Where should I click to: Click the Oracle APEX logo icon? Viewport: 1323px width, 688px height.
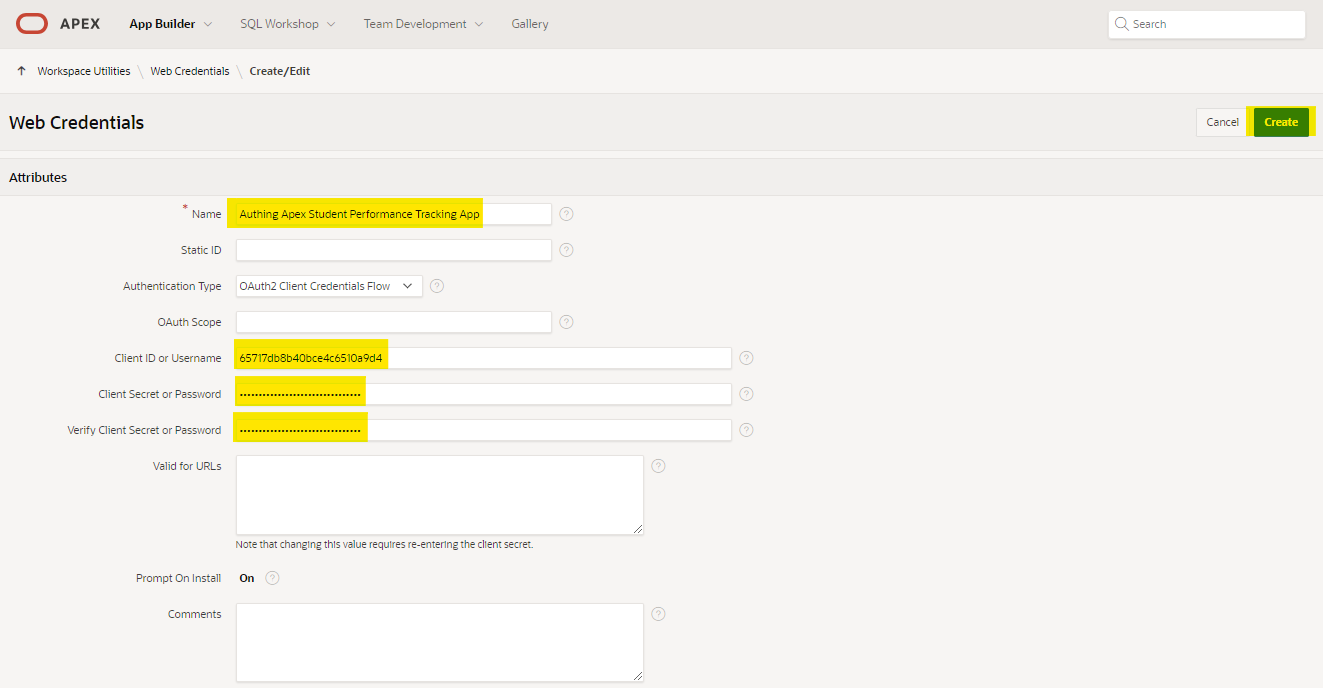point(32,24)
